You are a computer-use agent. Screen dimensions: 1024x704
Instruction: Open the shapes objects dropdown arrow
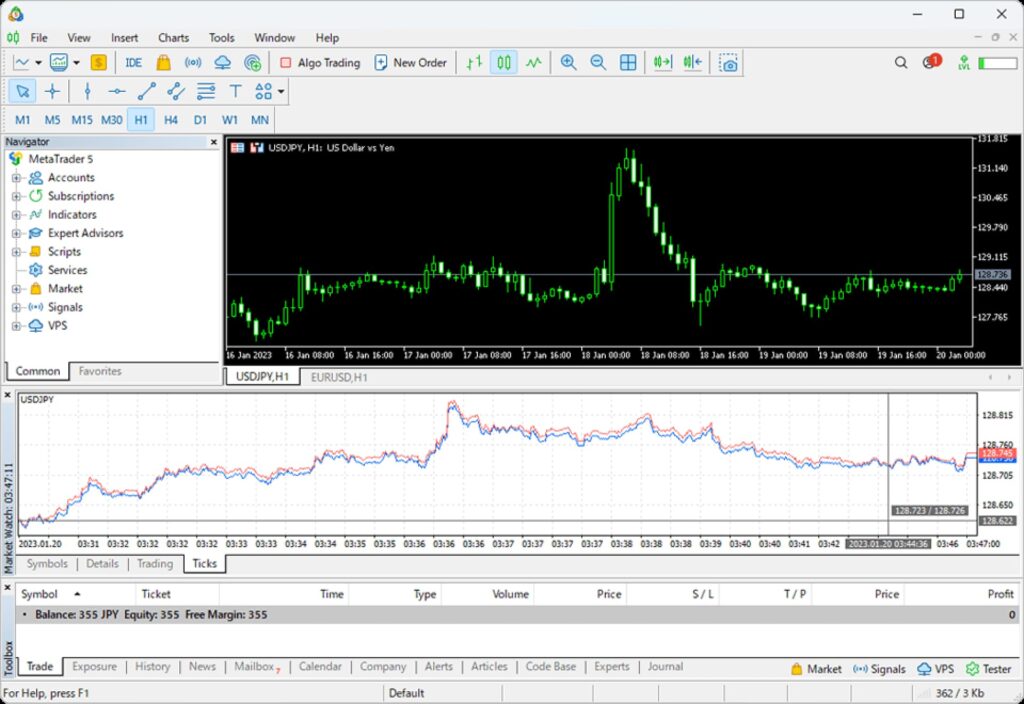coord(281,91)
